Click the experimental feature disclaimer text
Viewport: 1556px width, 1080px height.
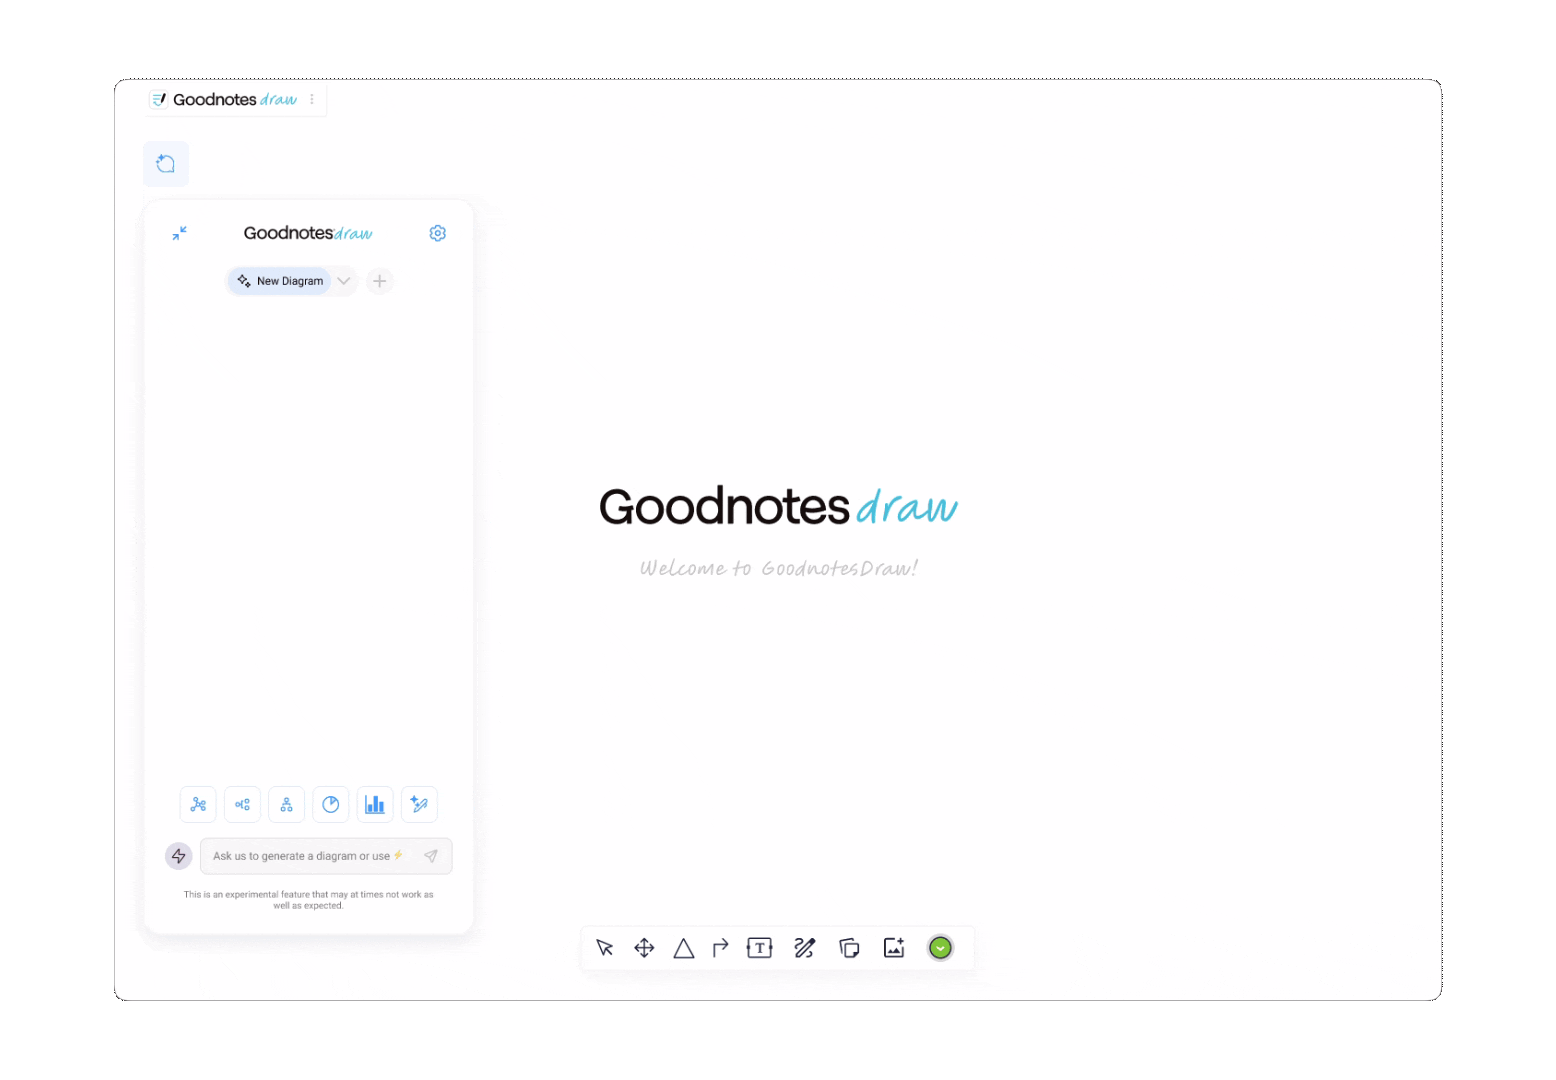tap(309, 900)
